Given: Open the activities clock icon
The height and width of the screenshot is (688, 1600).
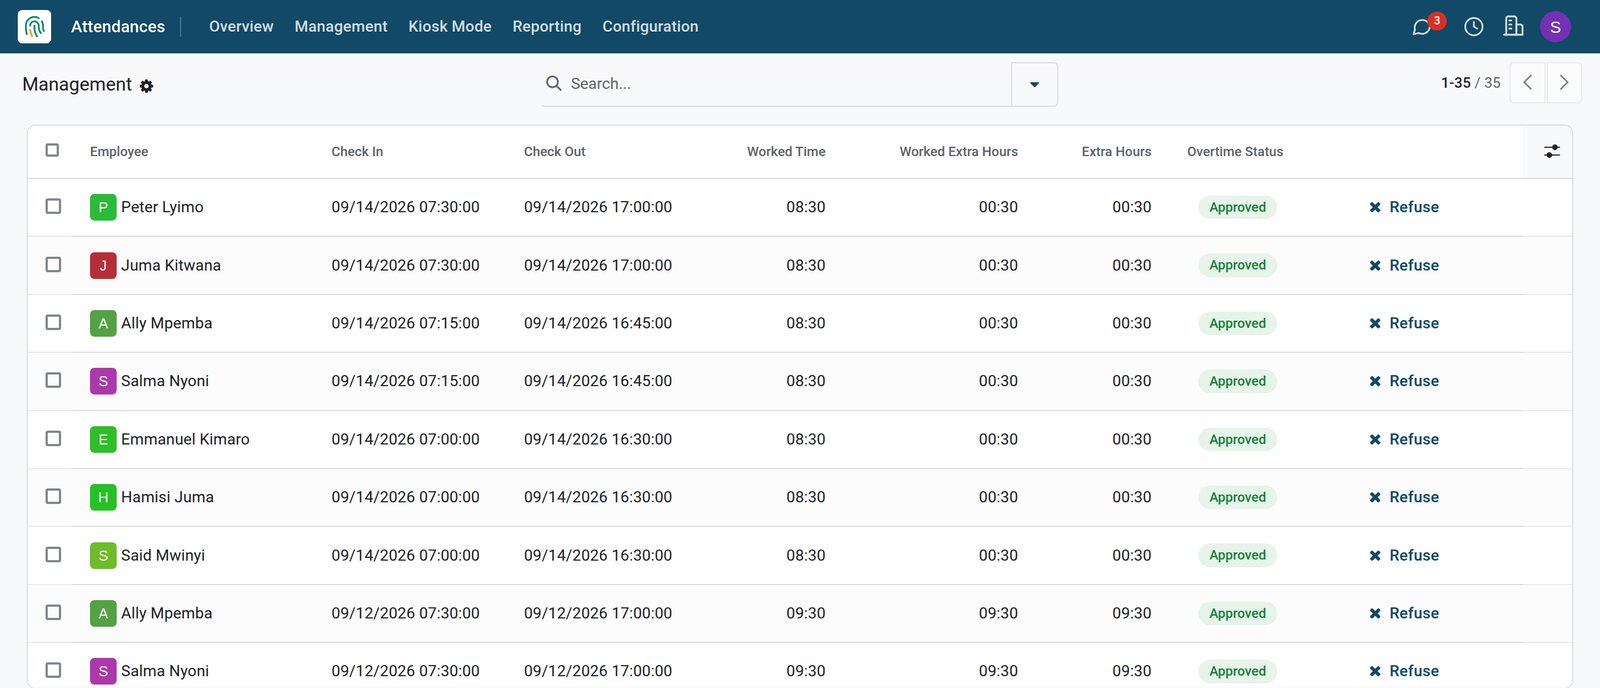Looking at the screenshot, I should pos(1474,27).
